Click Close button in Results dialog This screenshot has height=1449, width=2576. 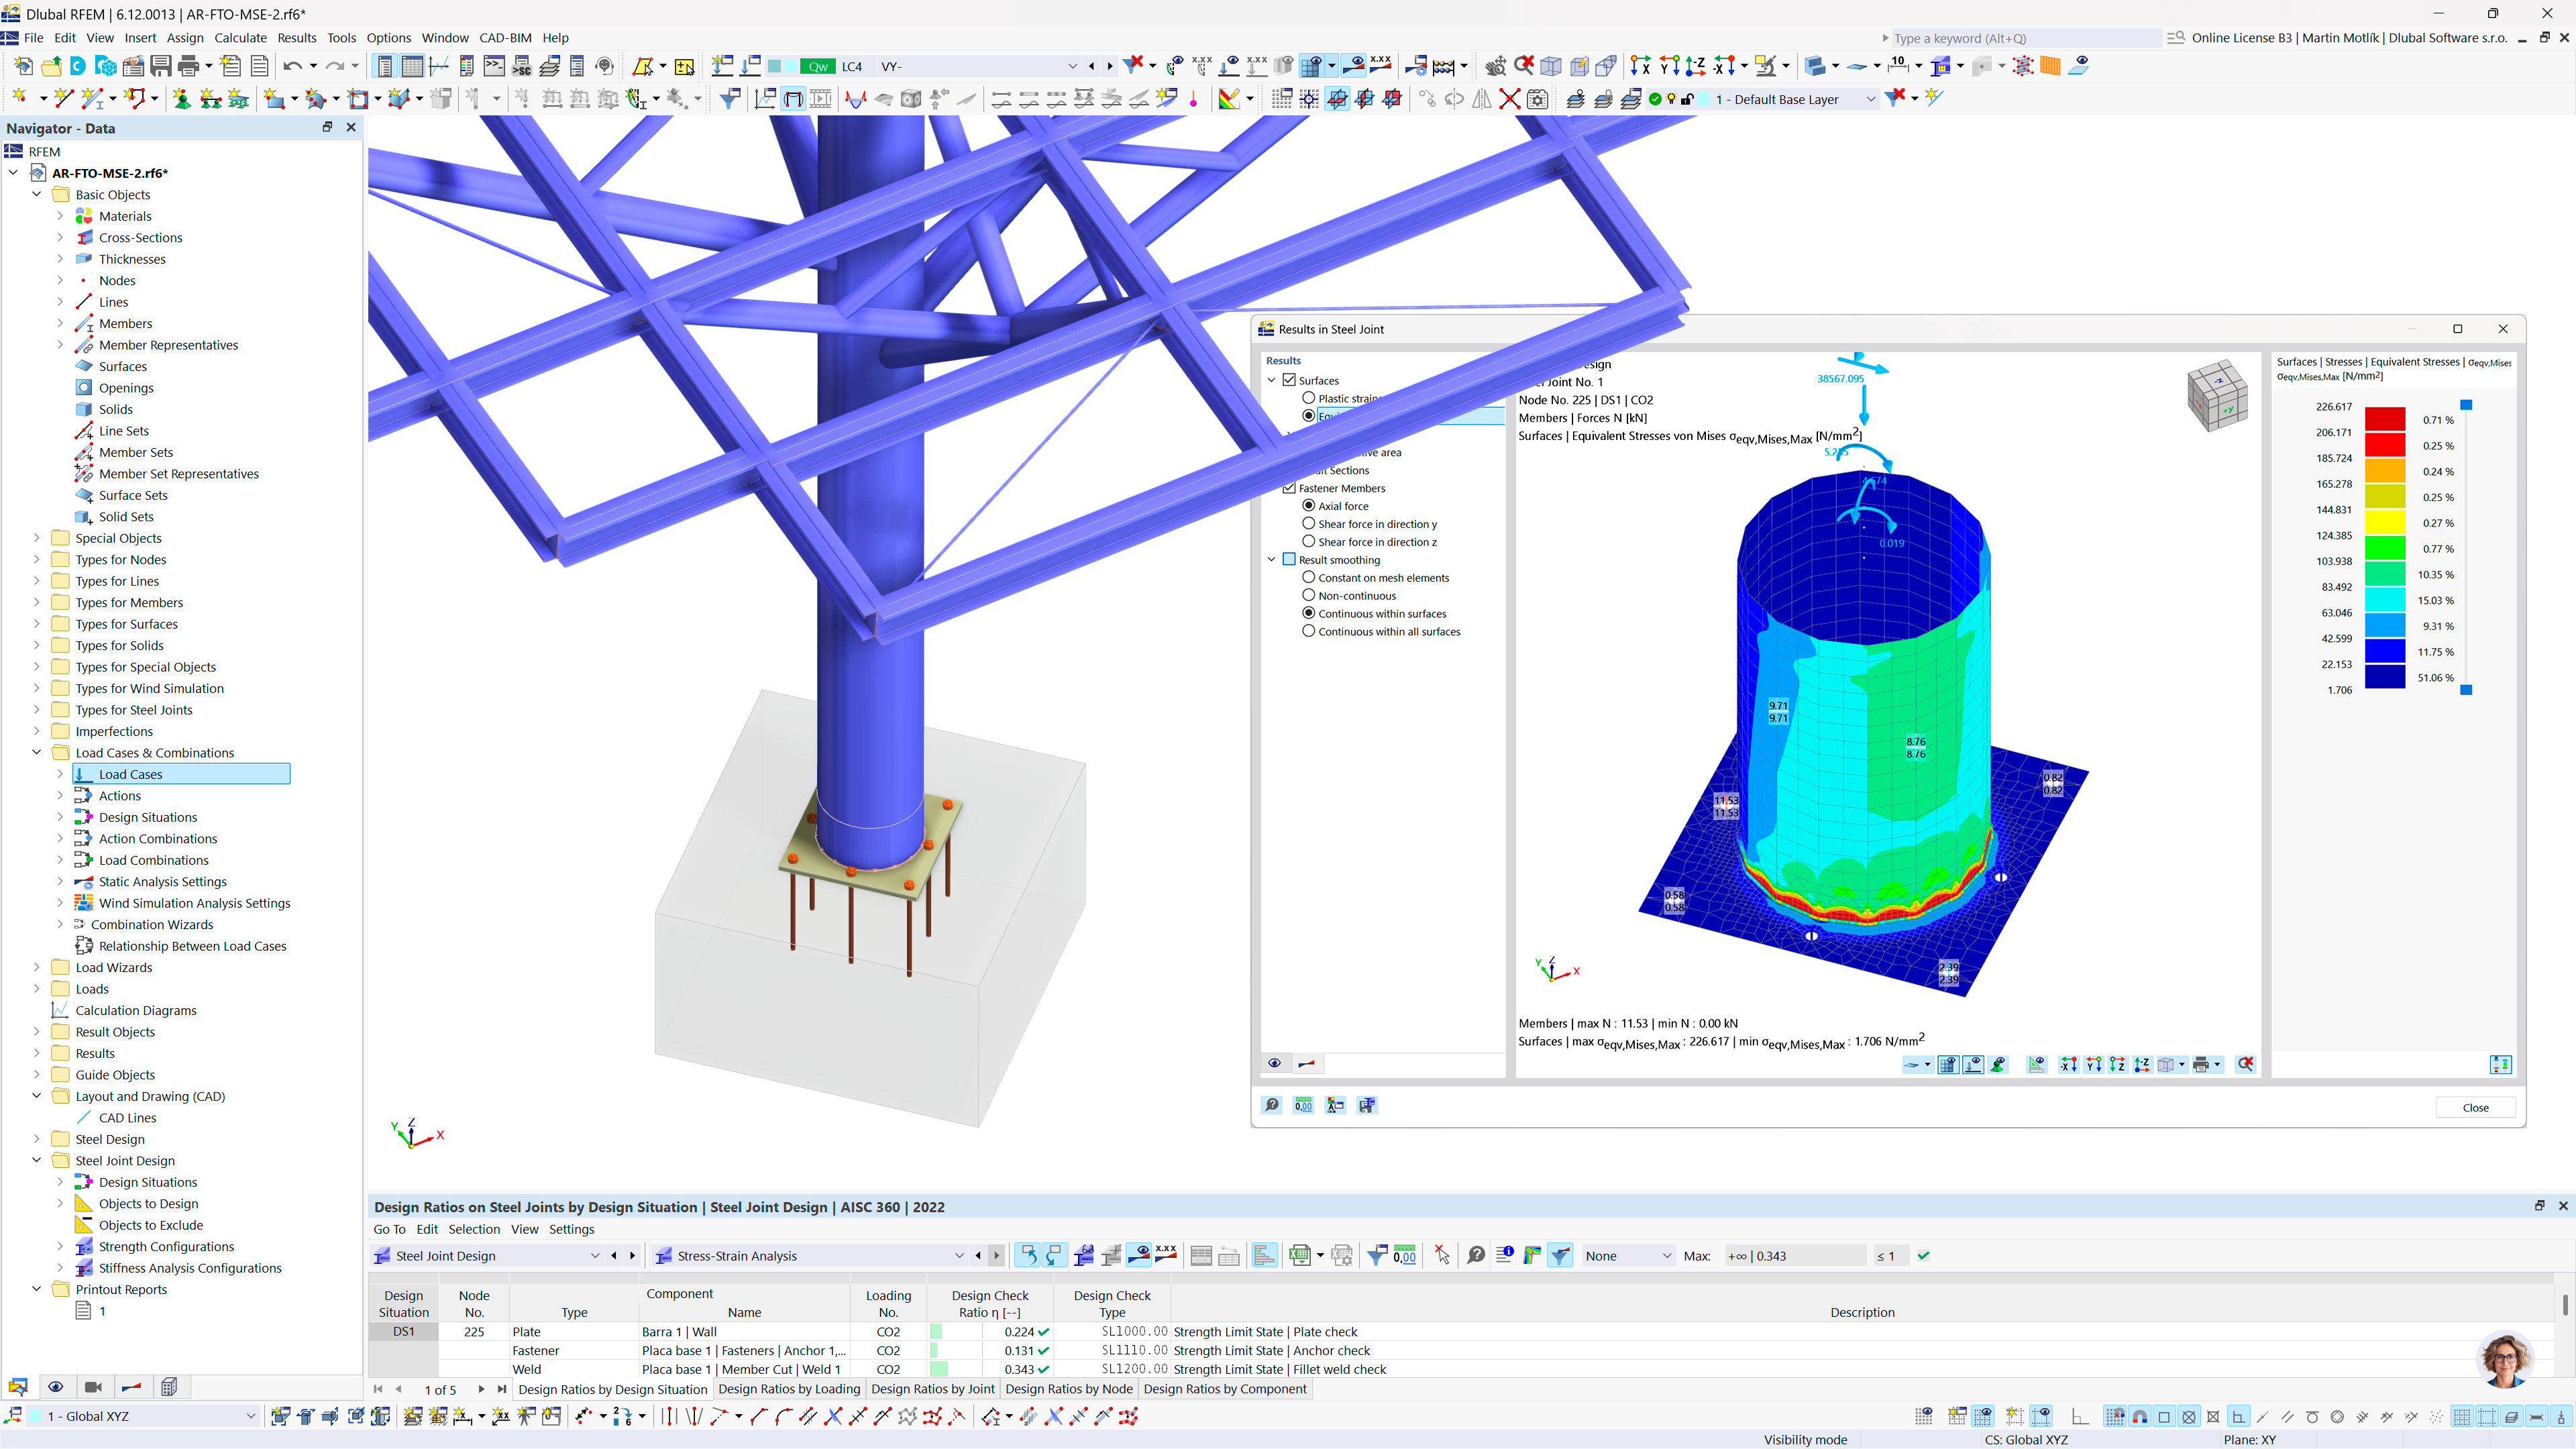(2475, 1107)
